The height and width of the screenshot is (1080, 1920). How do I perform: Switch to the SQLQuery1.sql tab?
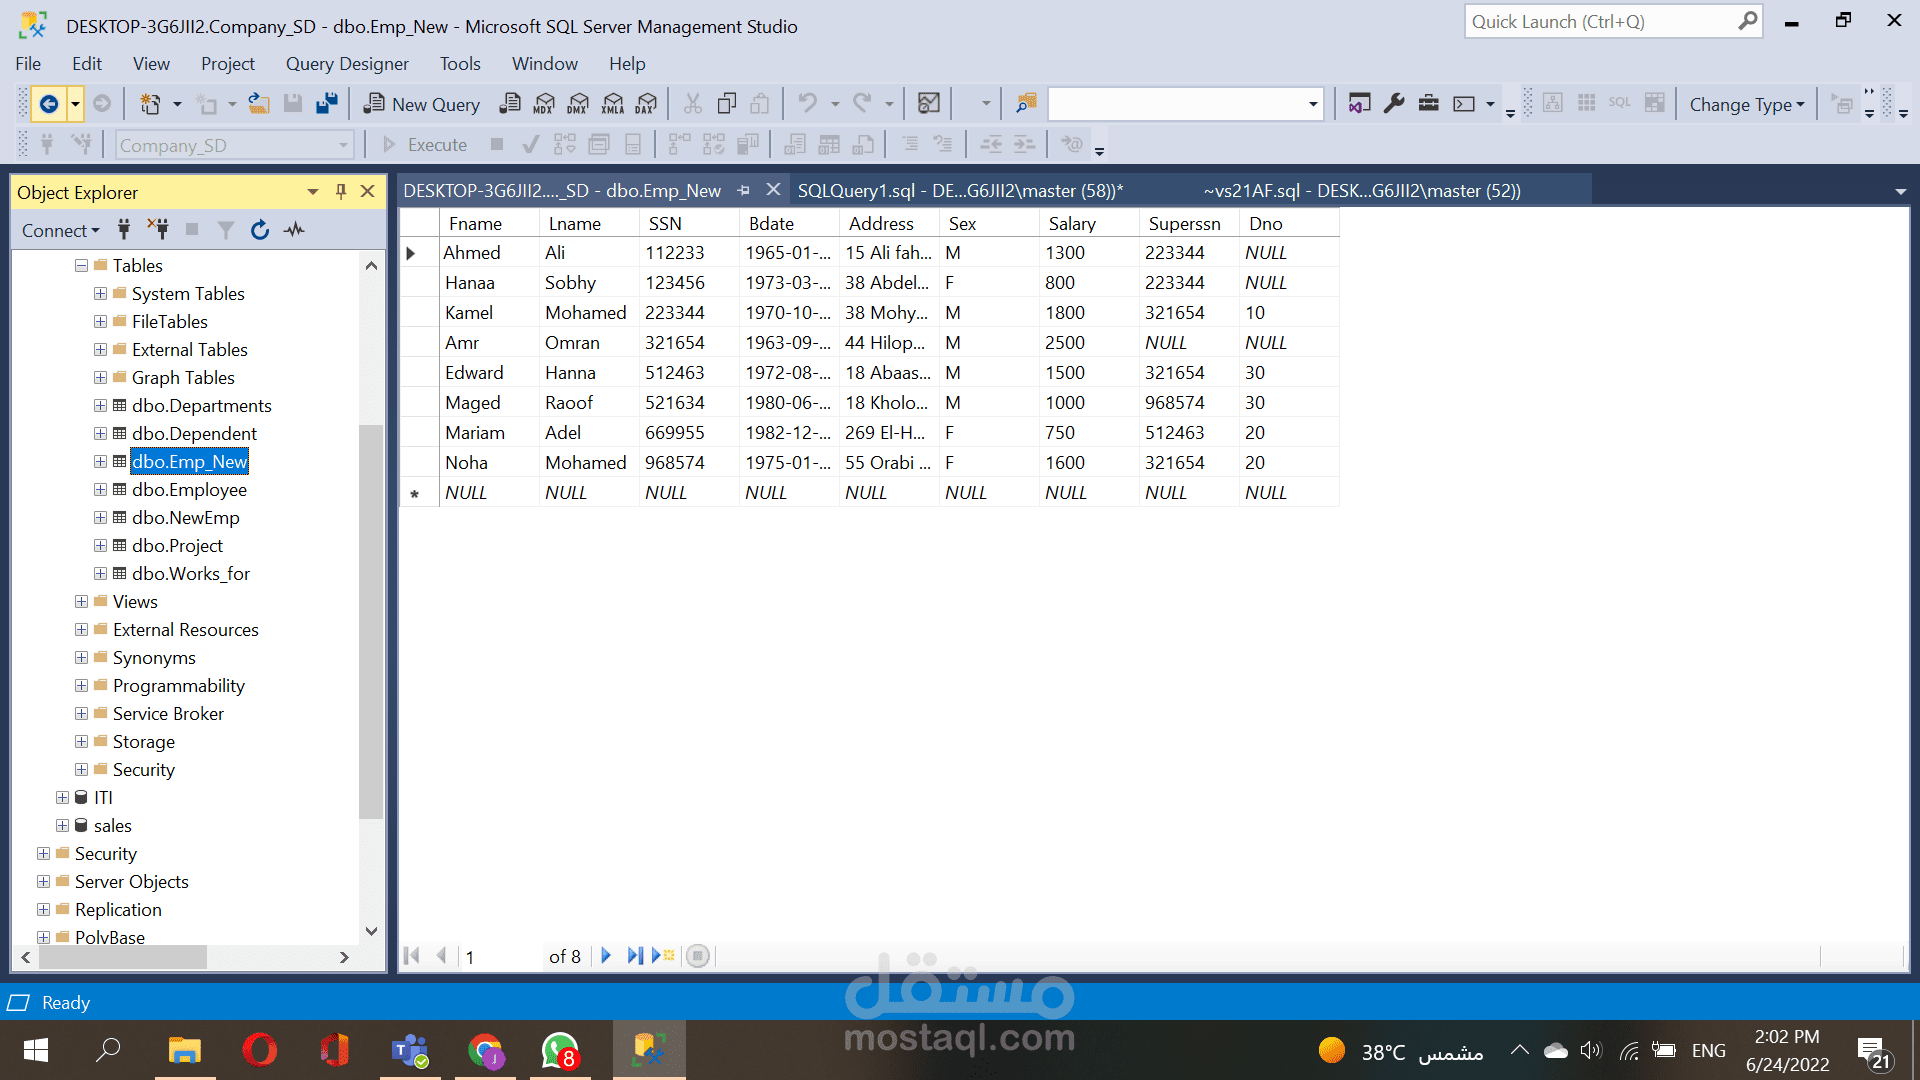960,191
